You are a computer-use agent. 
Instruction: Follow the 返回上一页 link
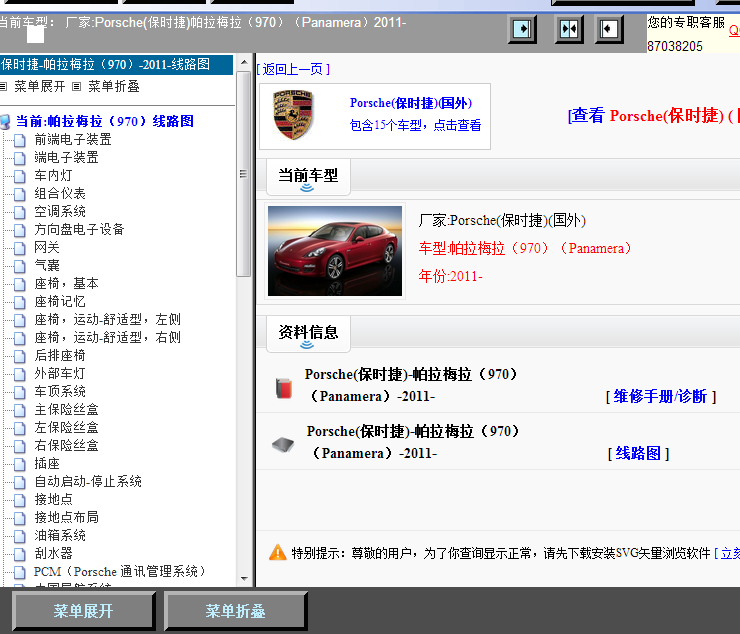pos(293,69)
